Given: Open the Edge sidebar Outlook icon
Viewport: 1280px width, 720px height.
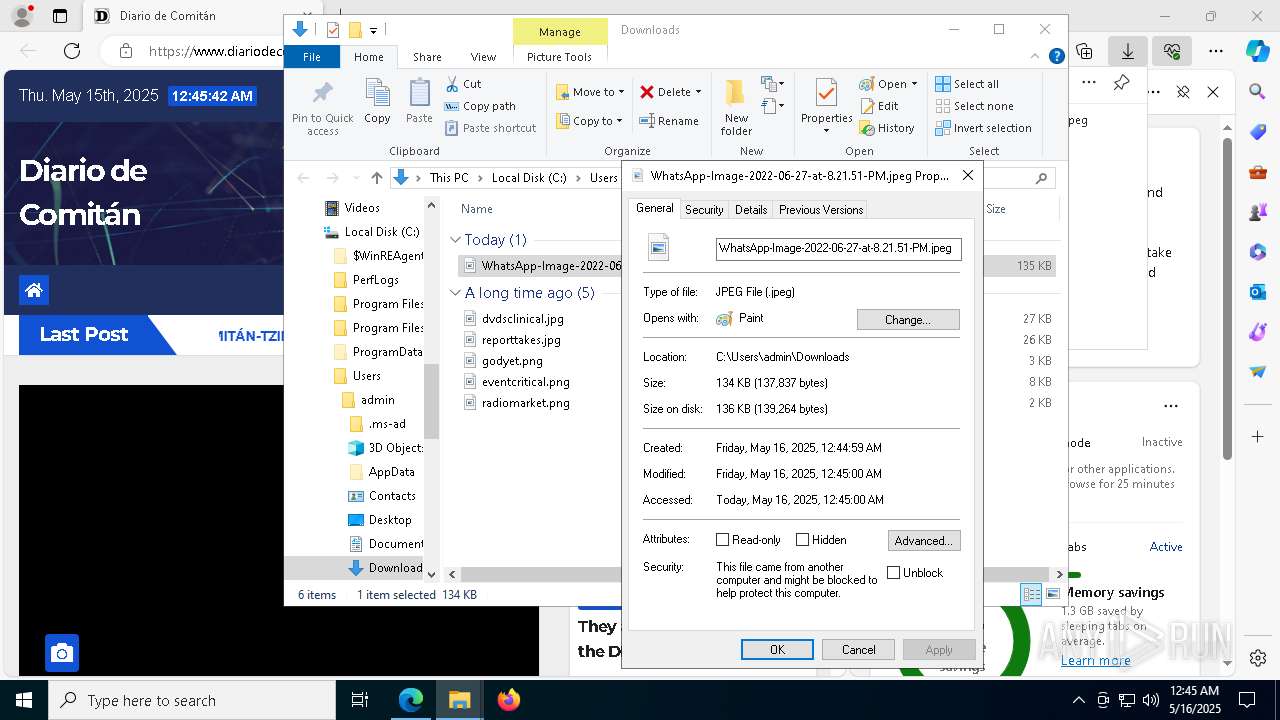Looking at the screenshot, I should tap(1257, 292).
